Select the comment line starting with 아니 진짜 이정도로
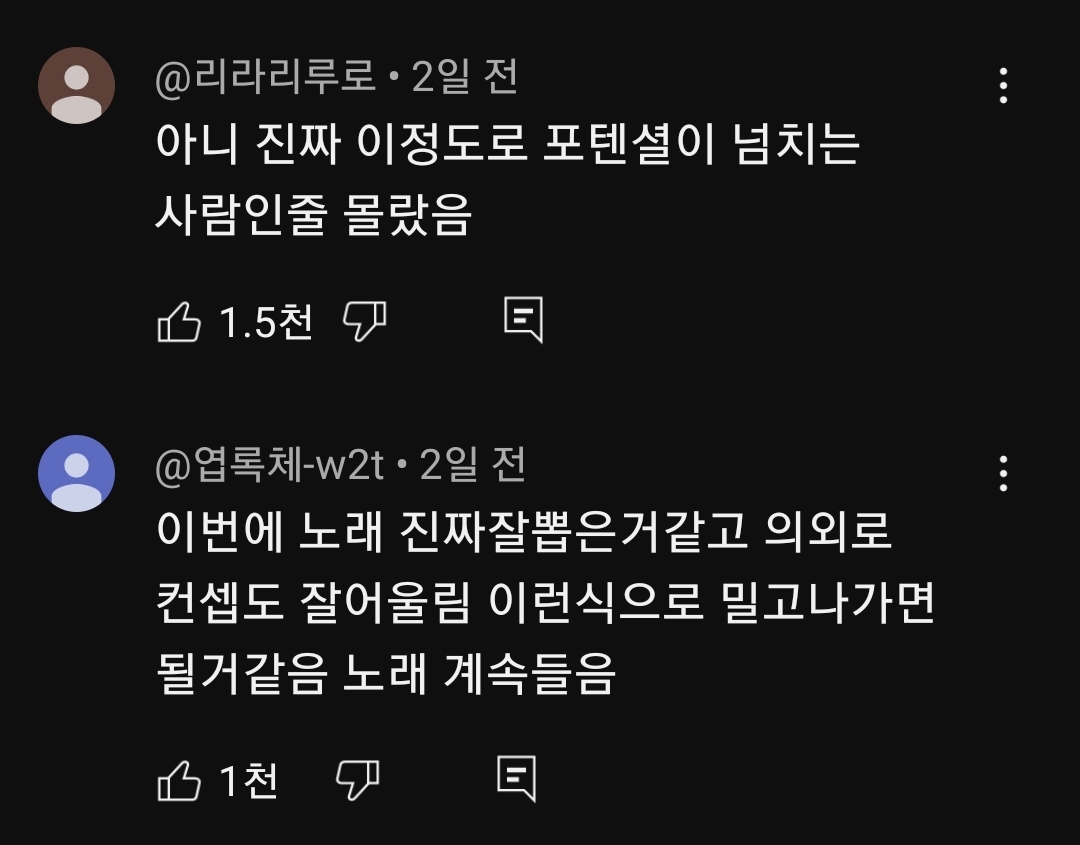This screenshot has width=1080, height=845. 508,145
